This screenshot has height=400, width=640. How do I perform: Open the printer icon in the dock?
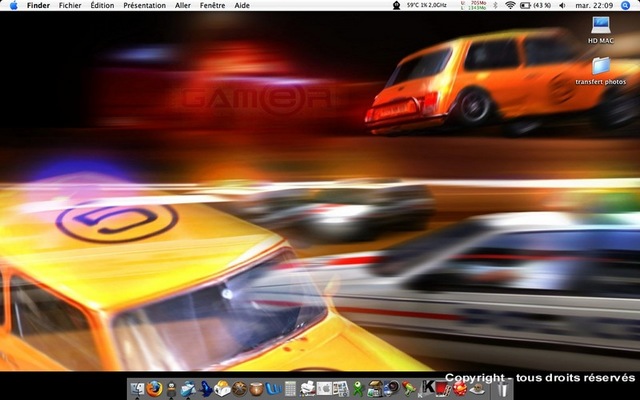pos(308,389)
